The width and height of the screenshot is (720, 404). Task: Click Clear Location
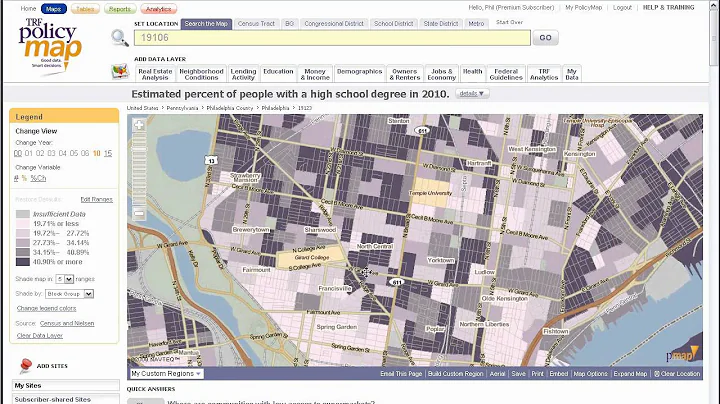[x=677, y=374]
